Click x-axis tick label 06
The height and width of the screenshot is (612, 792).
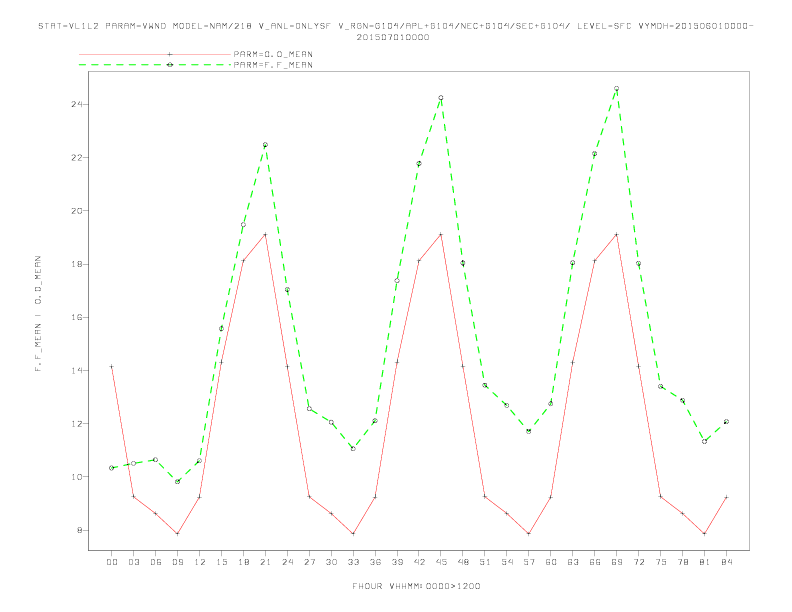[156, 562]
